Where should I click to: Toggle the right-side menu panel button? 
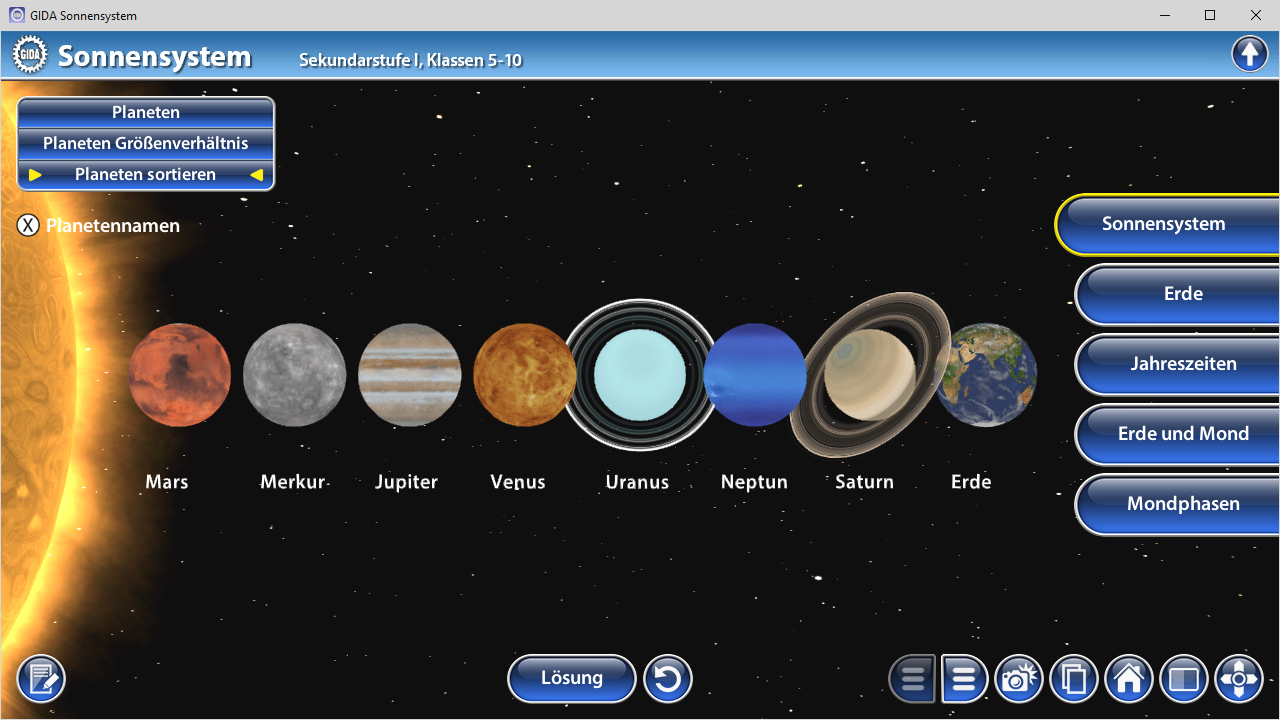pyautogui.click(x=964, y=680)
